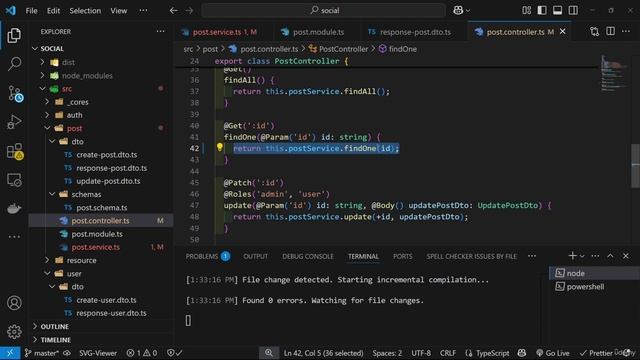Toggle the primary side bar
The width and height of the screenshot is (640, 360).
click(x=542, y=10)
